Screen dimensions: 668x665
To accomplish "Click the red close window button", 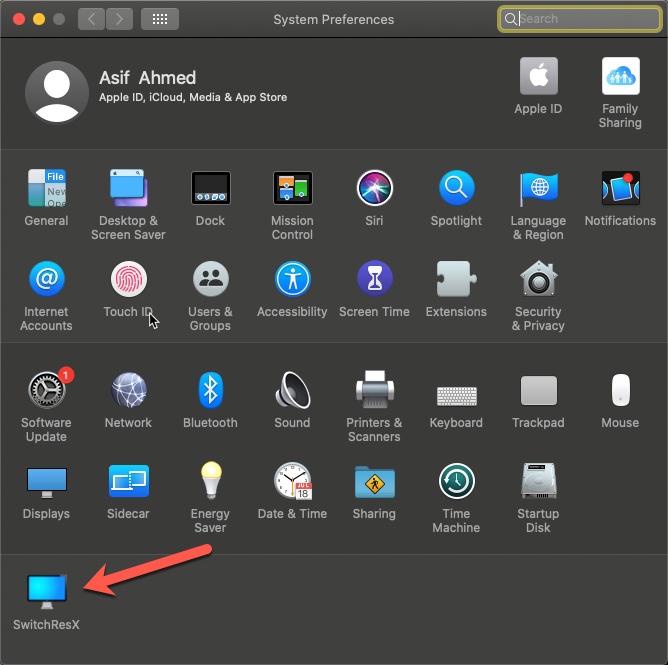I will (x=19, y=19).
